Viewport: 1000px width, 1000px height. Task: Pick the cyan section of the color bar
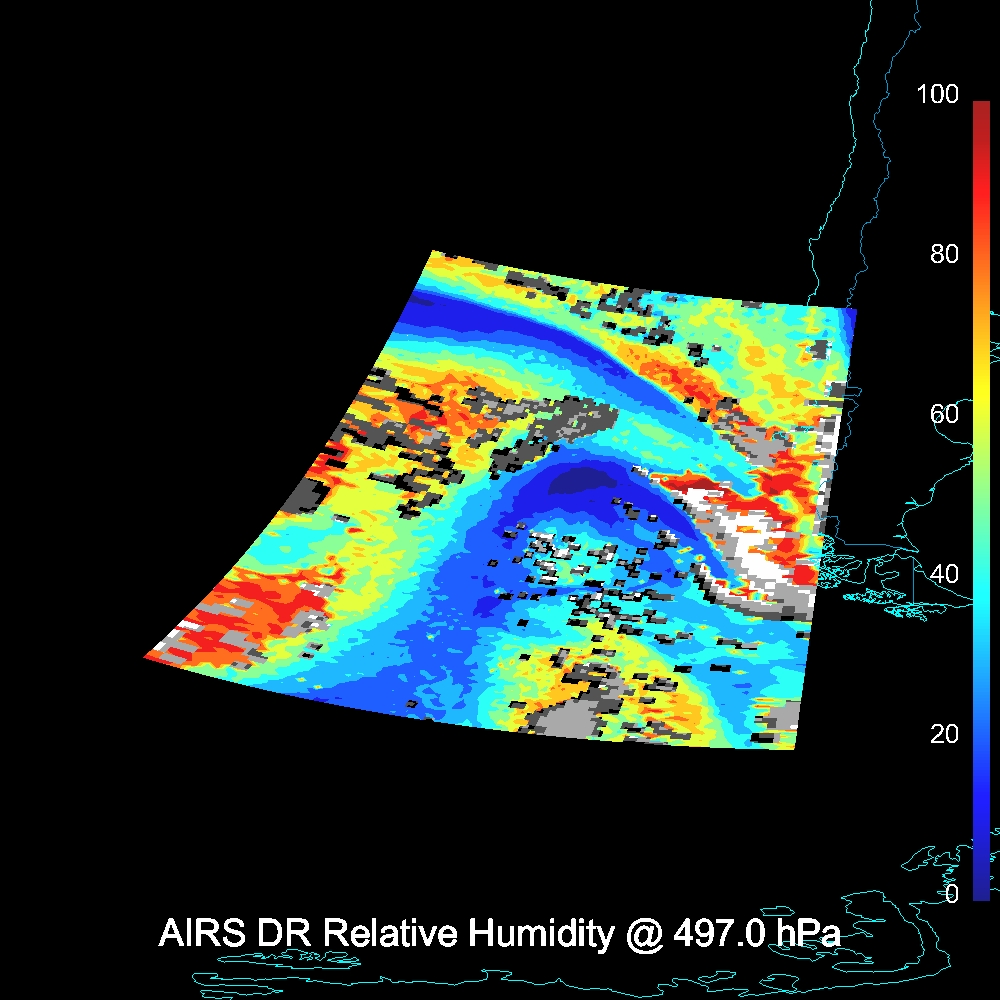980,590
